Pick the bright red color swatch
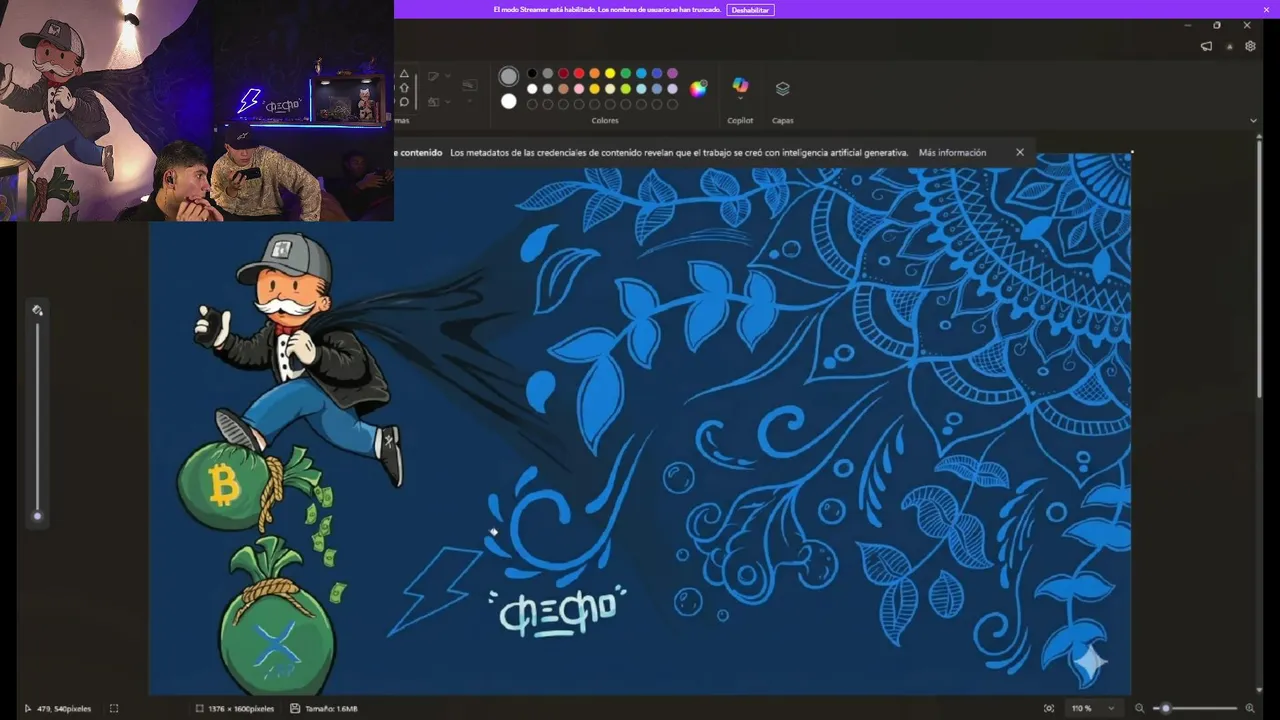1280x720 pixels. 579,73
